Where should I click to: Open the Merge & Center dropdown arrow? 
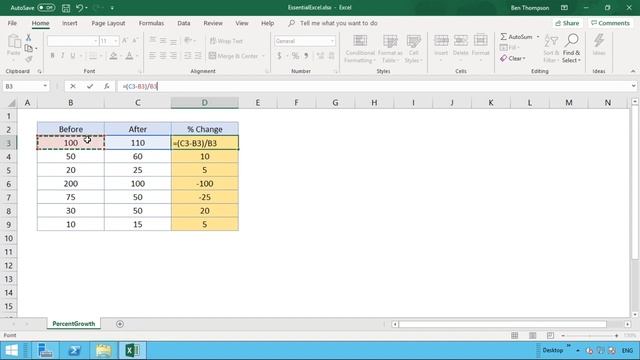(263, 56)
